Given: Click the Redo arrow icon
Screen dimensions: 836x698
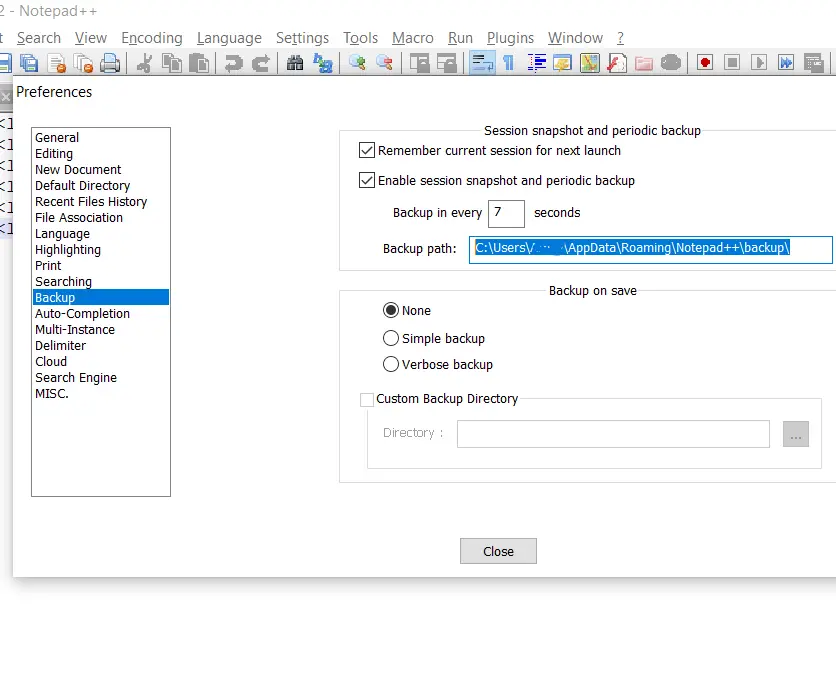Looking at the screenshot, I should click(261, 63).
